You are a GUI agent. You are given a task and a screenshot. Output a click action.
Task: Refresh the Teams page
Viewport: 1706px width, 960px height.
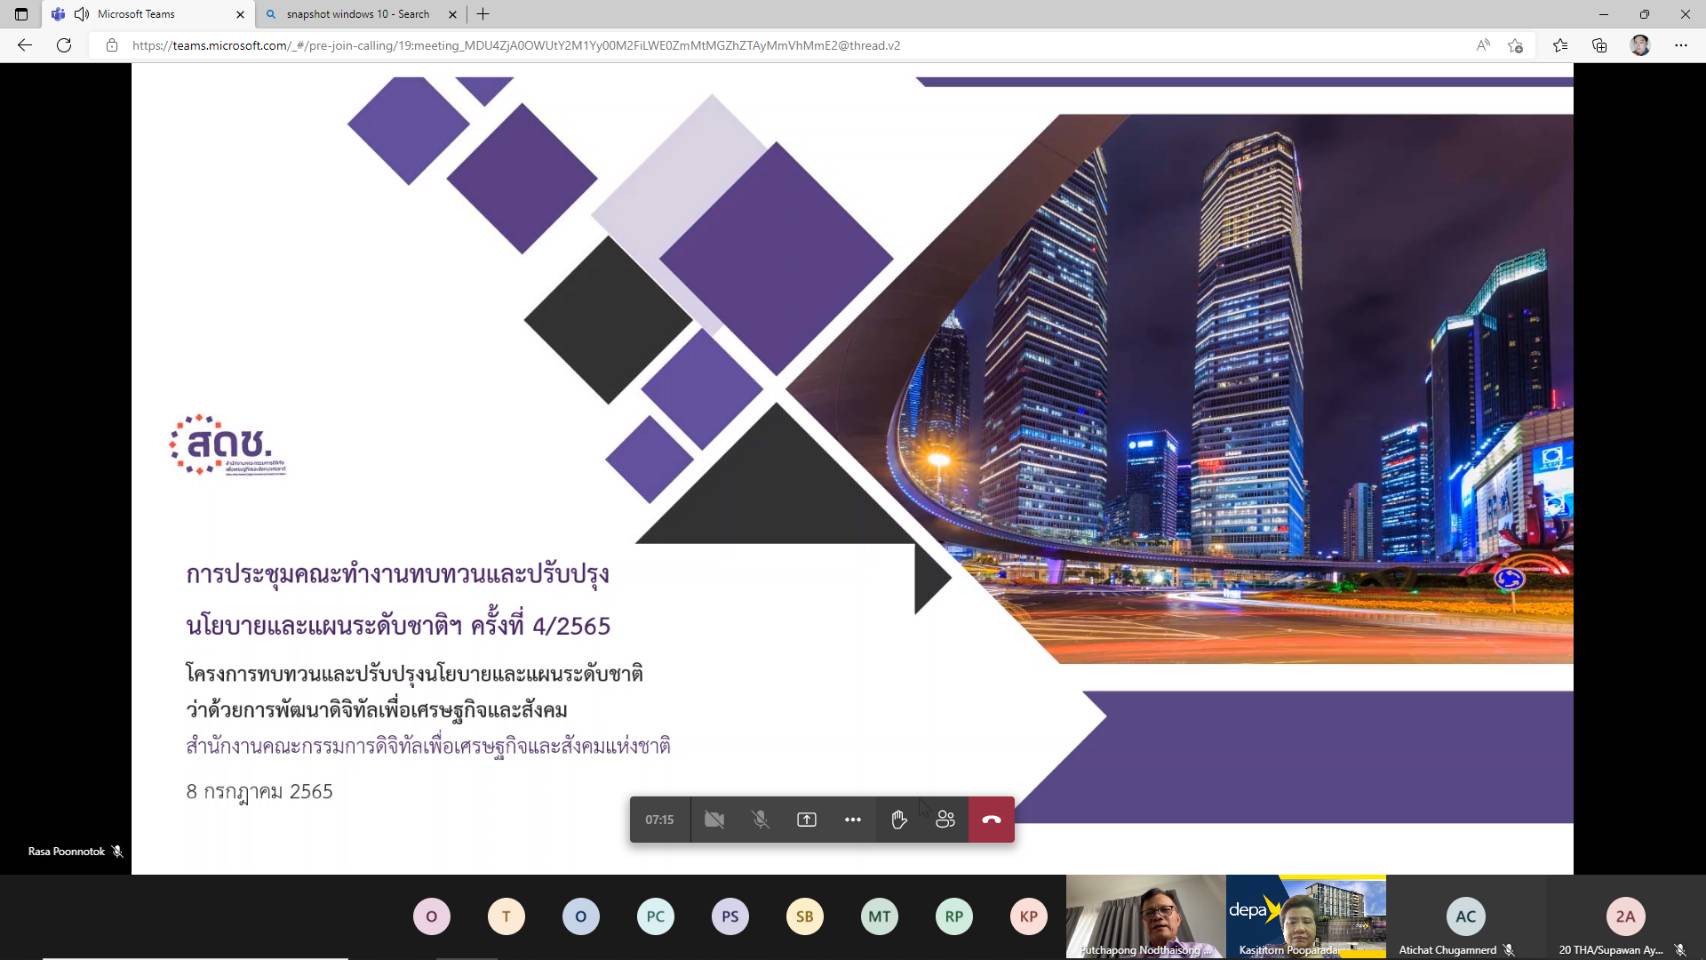point(64,45)
